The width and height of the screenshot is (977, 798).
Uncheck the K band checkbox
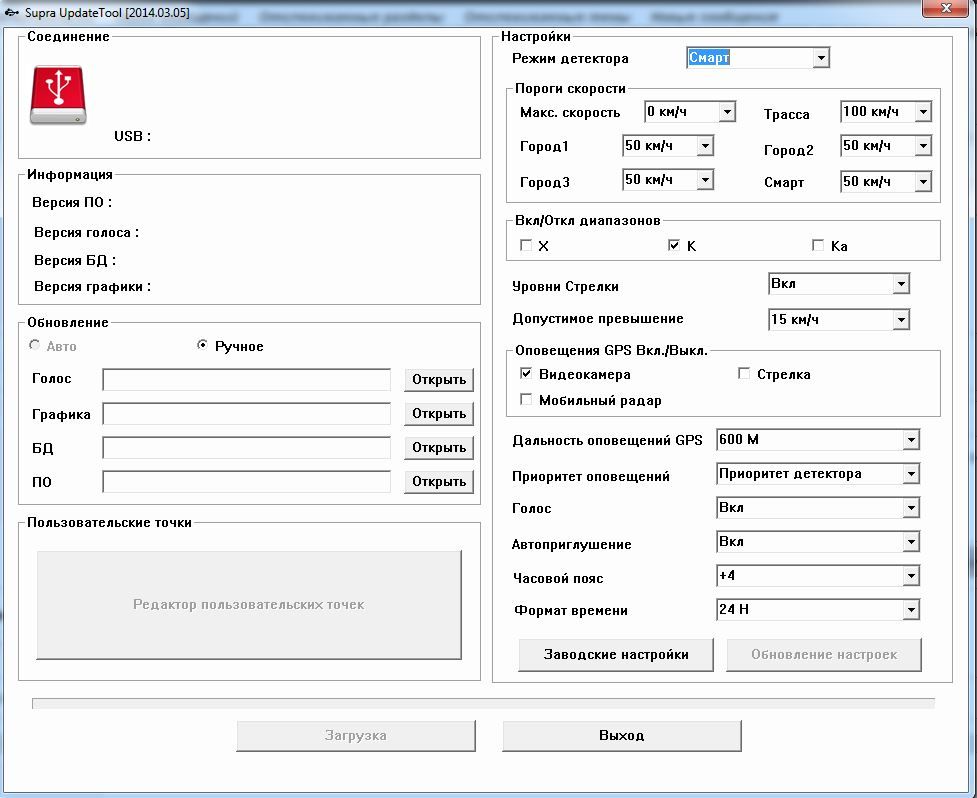pyautogui.click(x=674, y=246)
